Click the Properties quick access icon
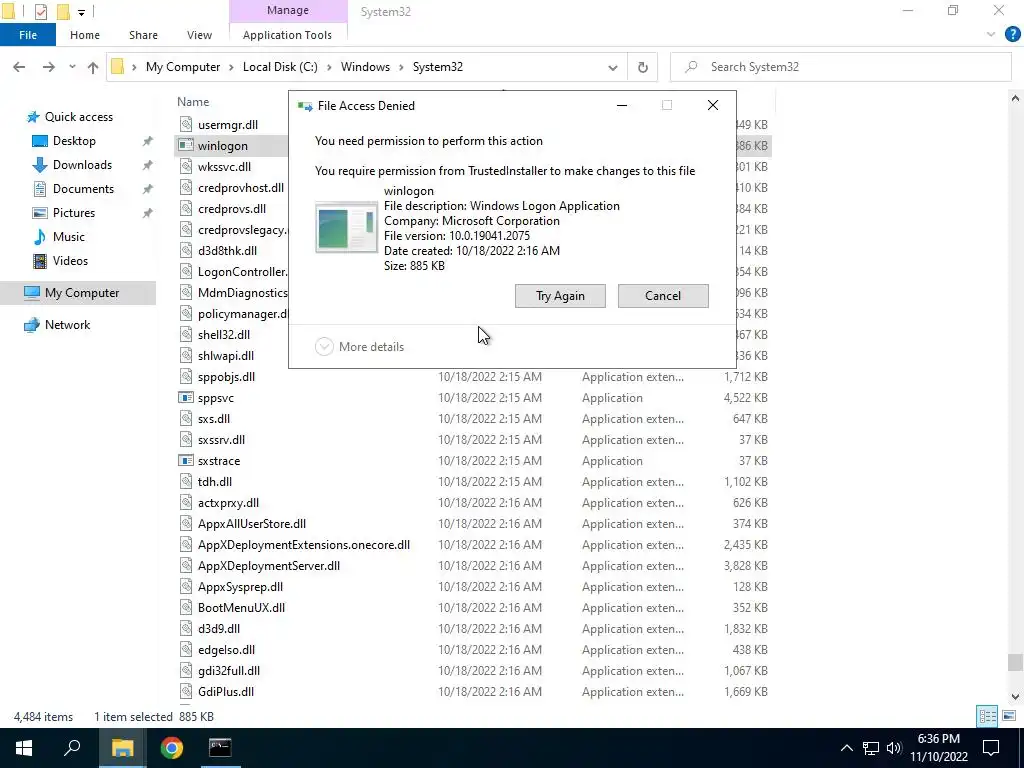 (40, 11)
